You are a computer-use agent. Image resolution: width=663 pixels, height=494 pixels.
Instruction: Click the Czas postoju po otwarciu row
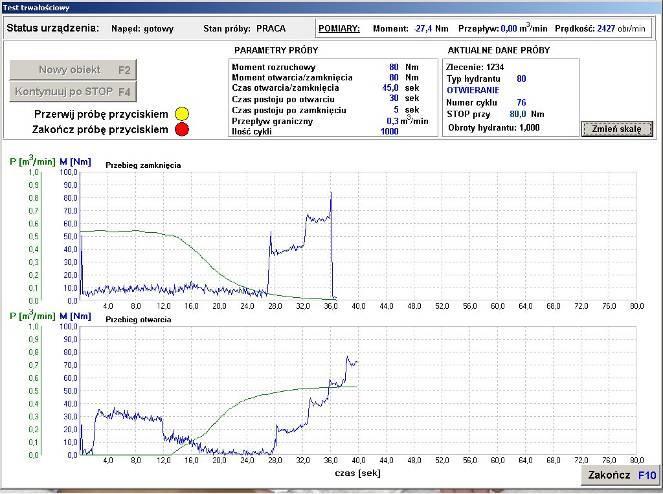[x=325, y=99]
